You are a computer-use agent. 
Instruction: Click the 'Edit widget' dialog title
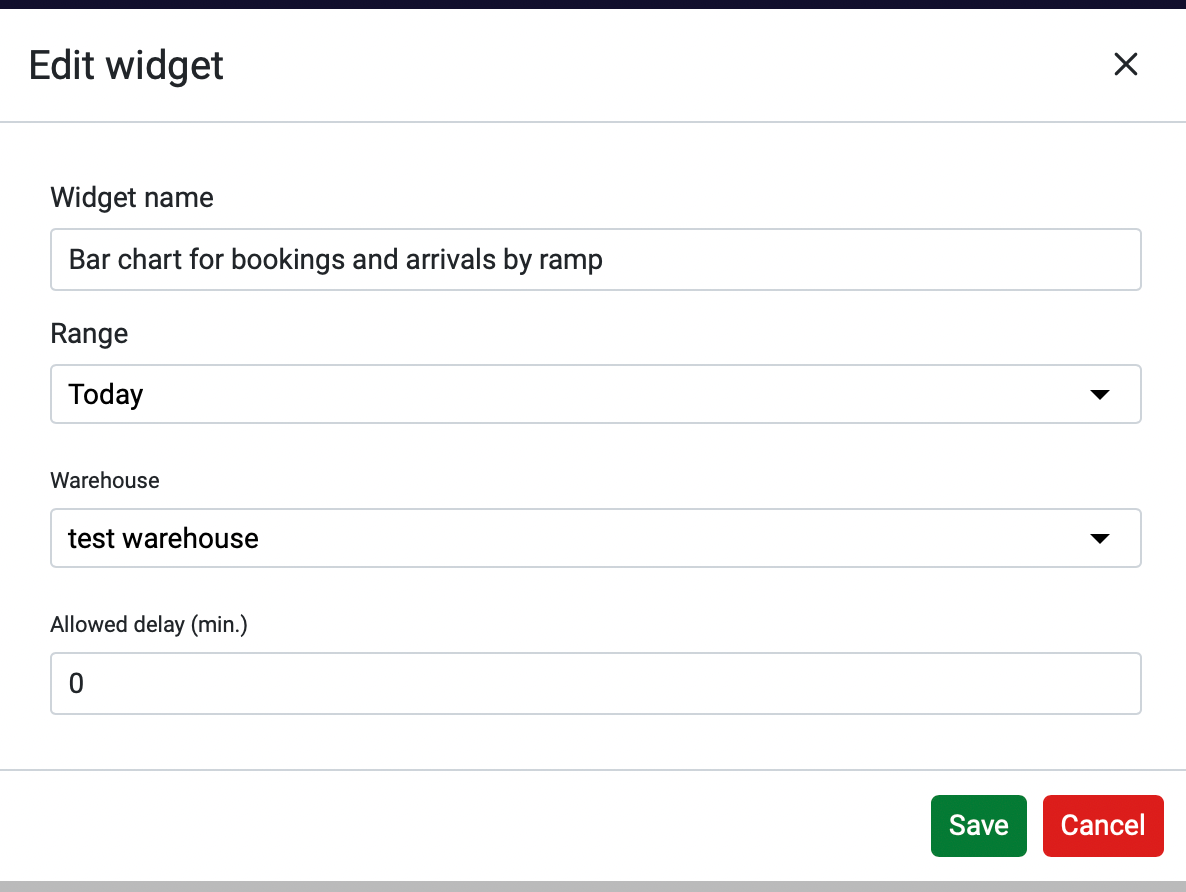point(126,65)
